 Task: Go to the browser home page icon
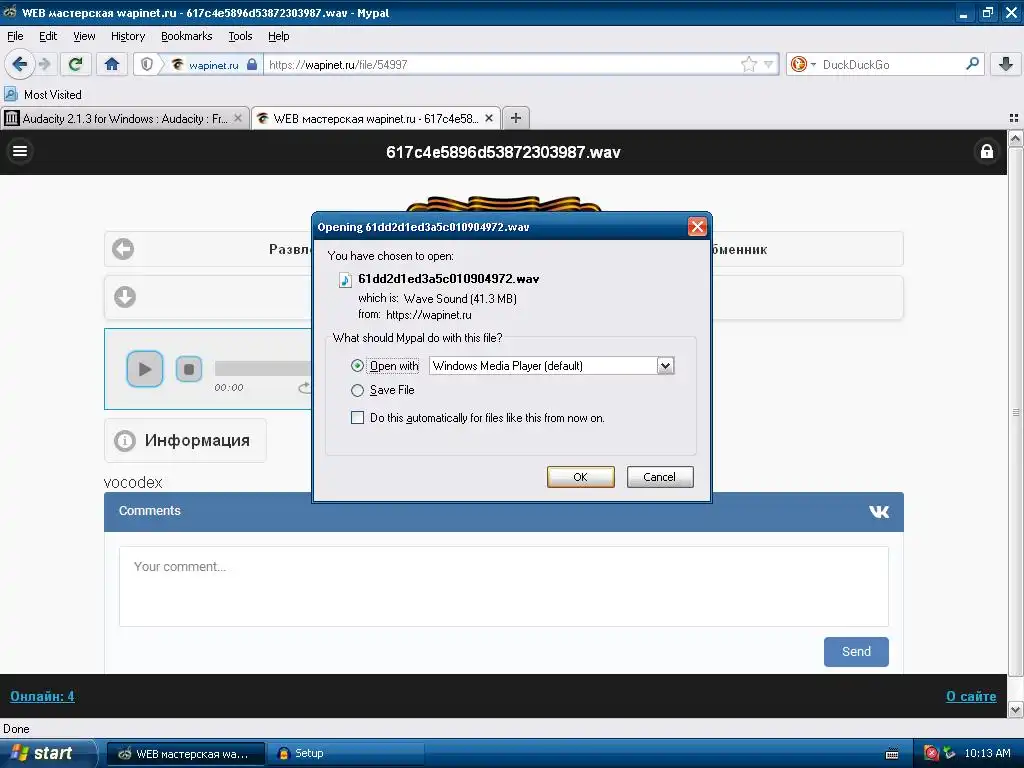coord(112,64)
